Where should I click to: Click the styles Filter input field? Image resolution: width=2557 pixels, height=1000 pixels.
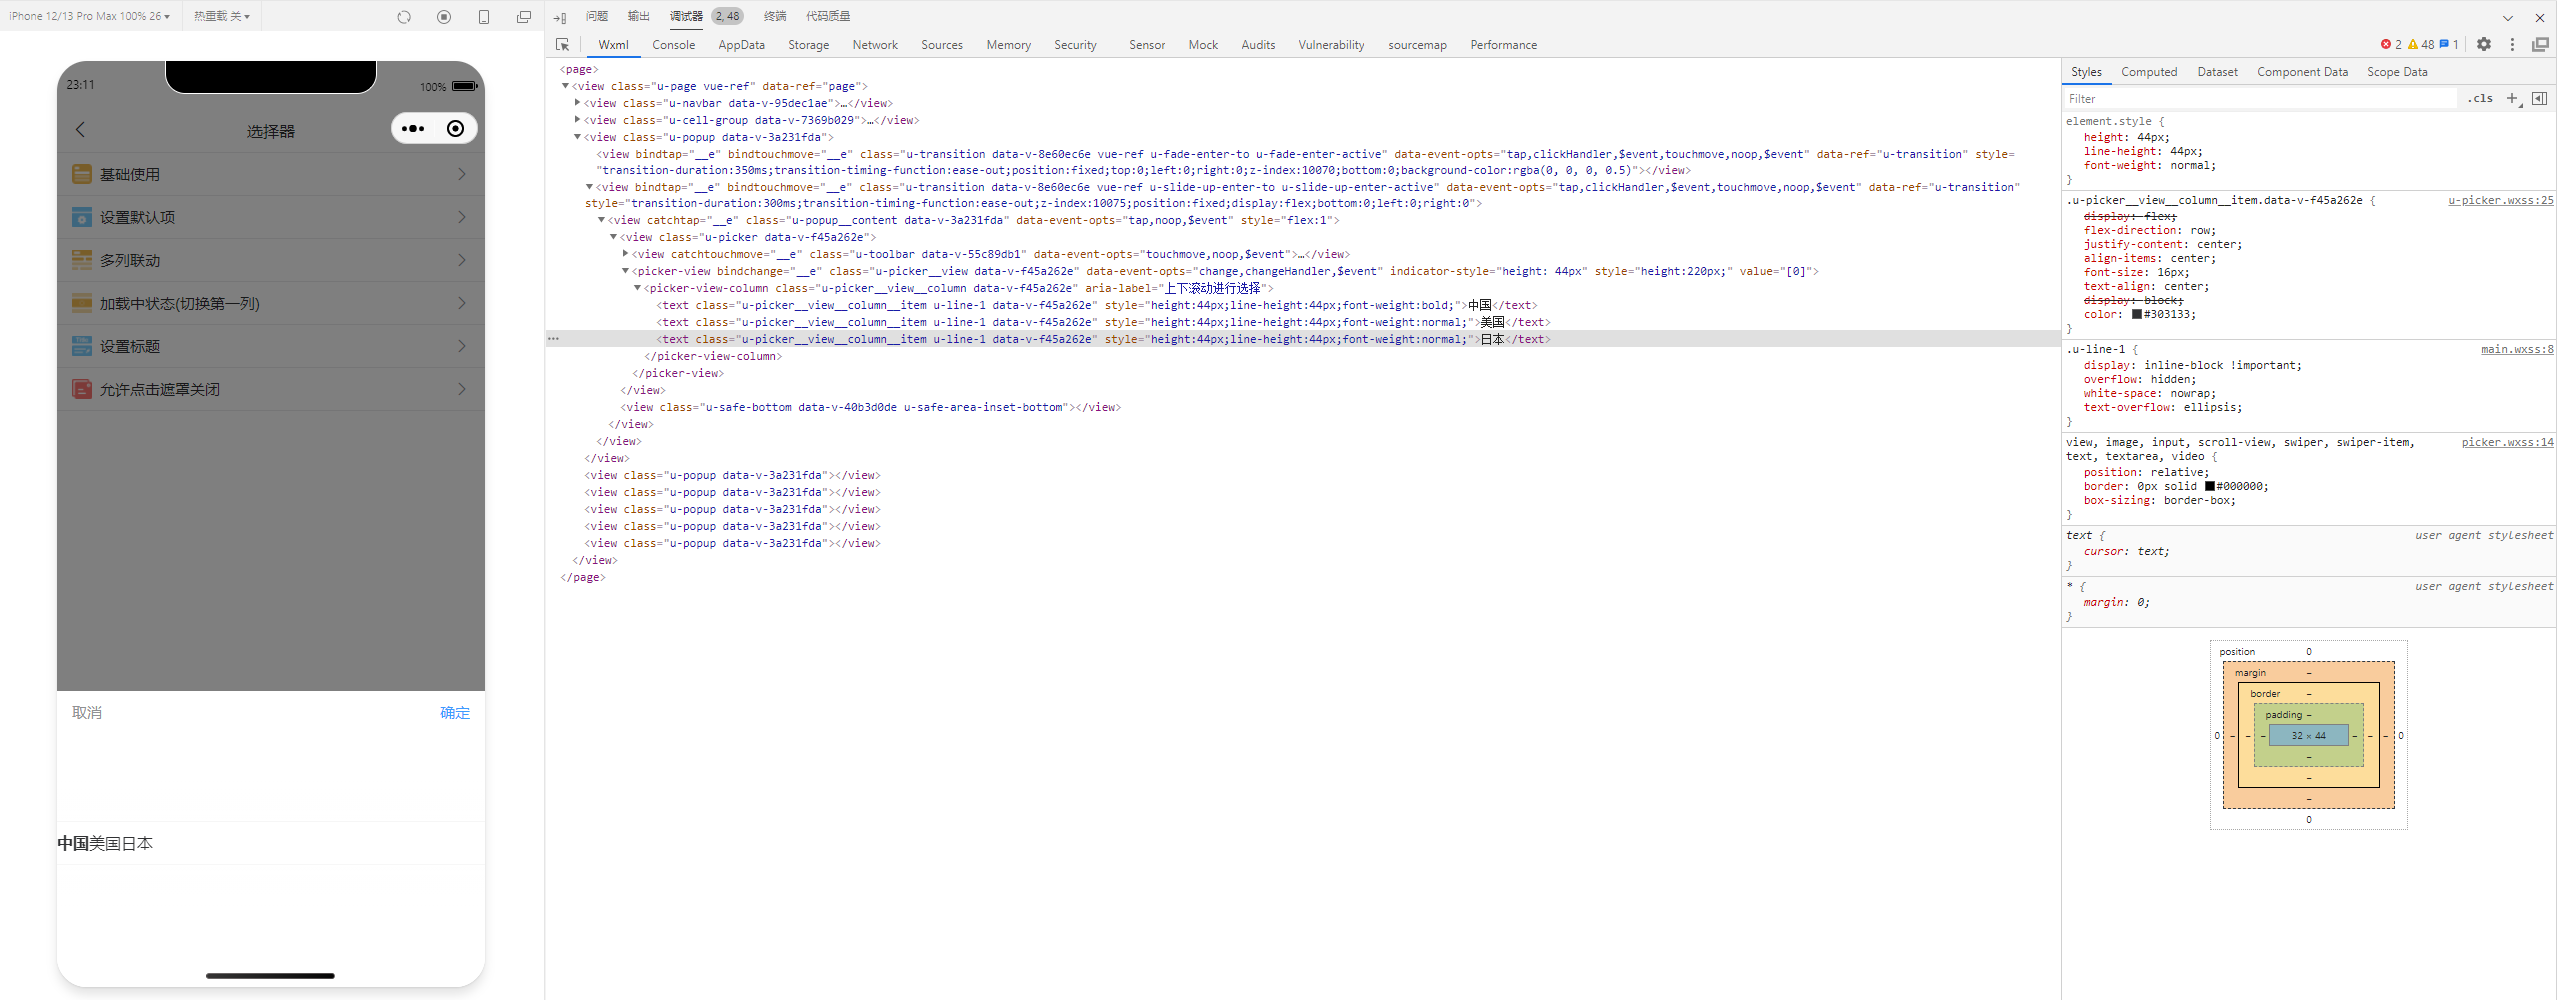(2260, 98)
